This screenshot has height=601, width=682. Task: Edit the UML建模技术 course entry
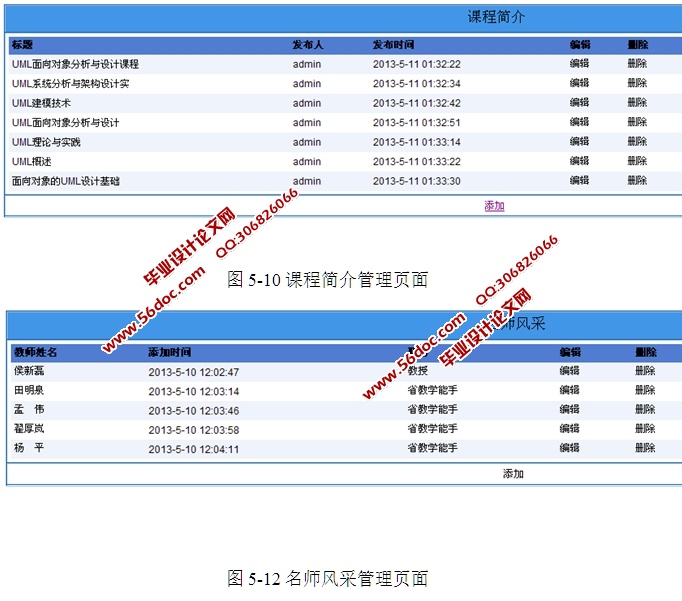[579, 103]
